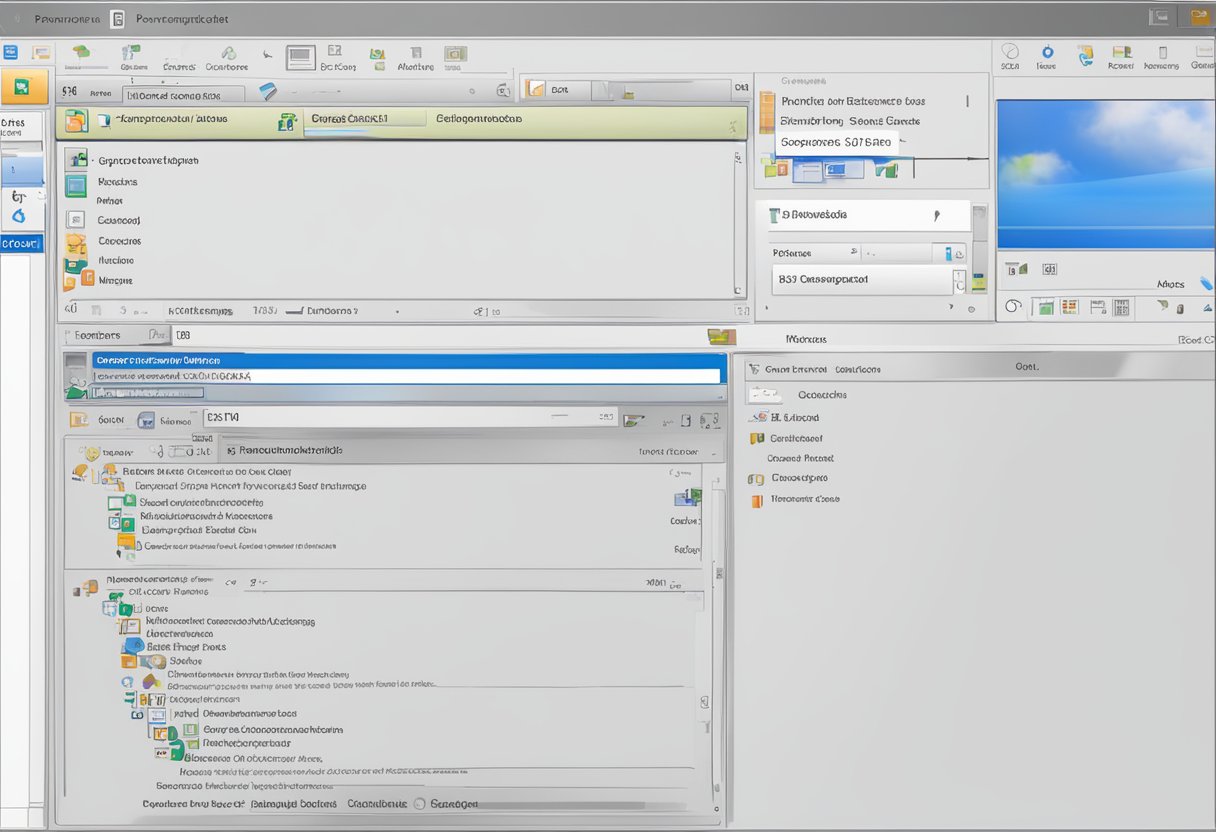Switch to the Greres Crack tab
Screen dimensions: 1216x832
348,119
